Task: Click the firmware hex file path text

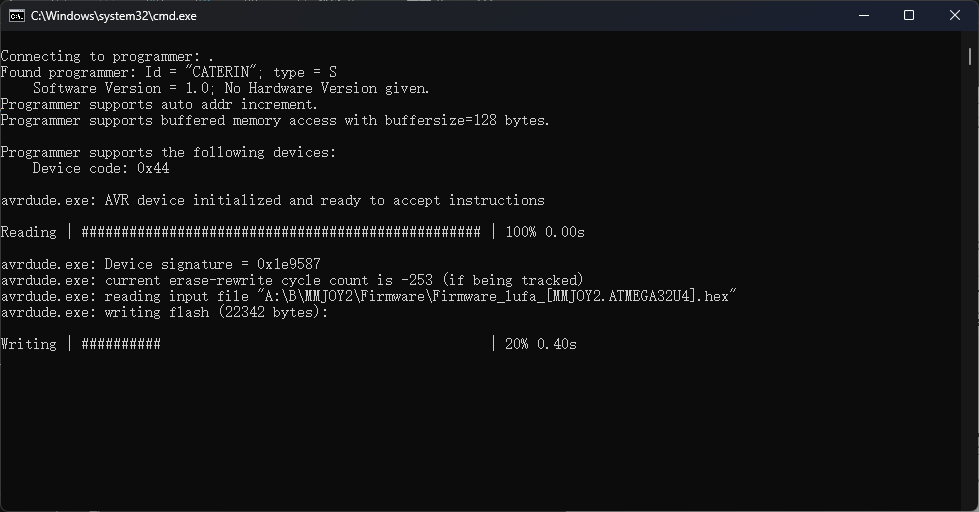Action: (x=497, y=296)
